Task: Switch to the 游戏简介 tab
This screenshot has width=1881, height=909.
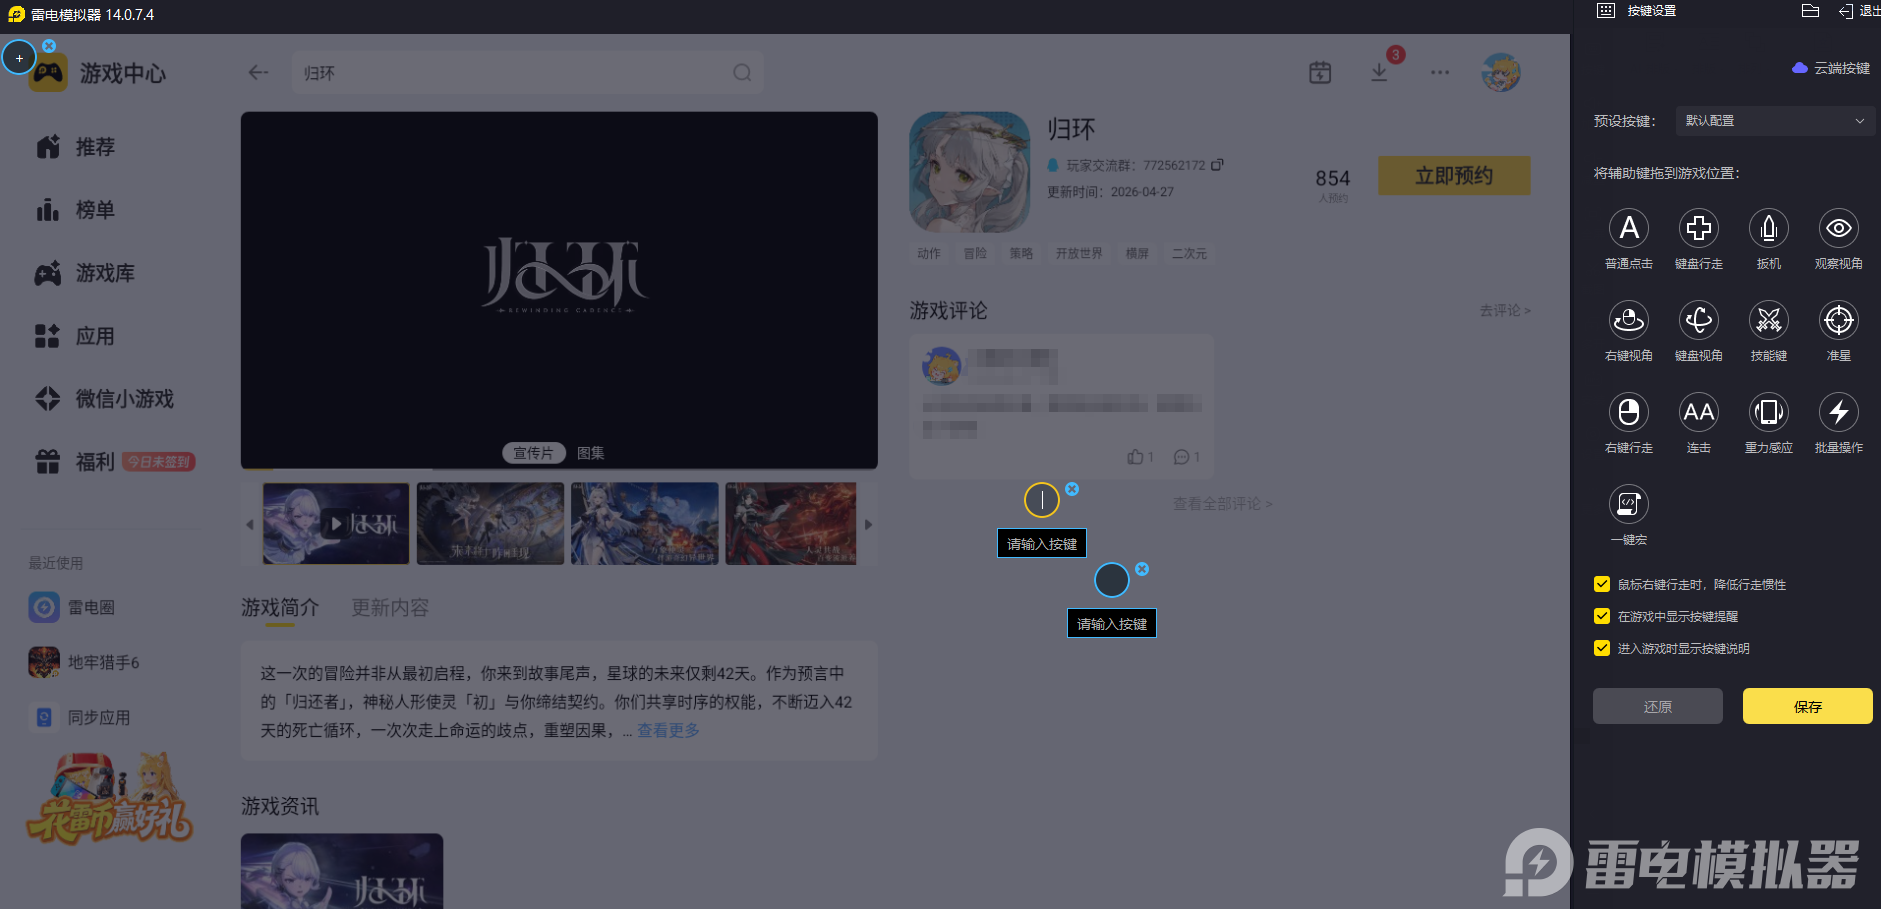Action: [x=280, y=607]
